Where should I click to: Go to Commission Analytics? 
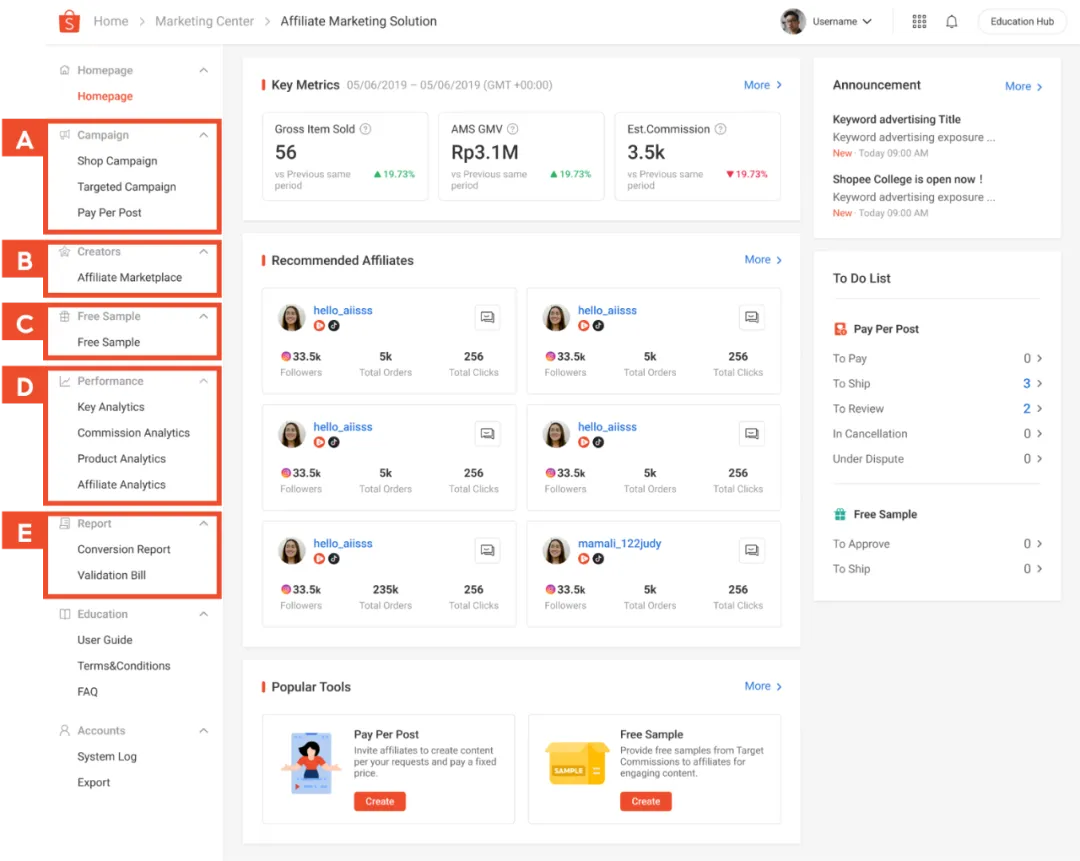point(134,433)
